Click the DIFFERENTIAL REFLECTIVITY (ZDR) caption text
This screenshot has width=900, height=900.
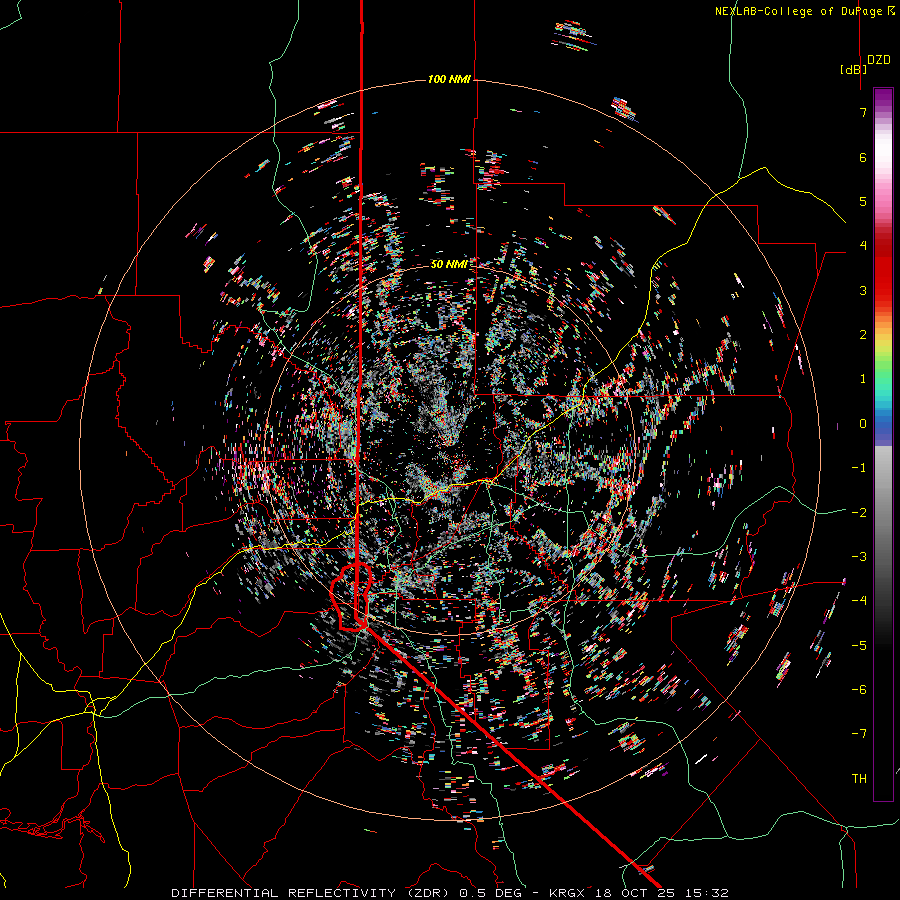pyautogui.click(x=312, y=893)
